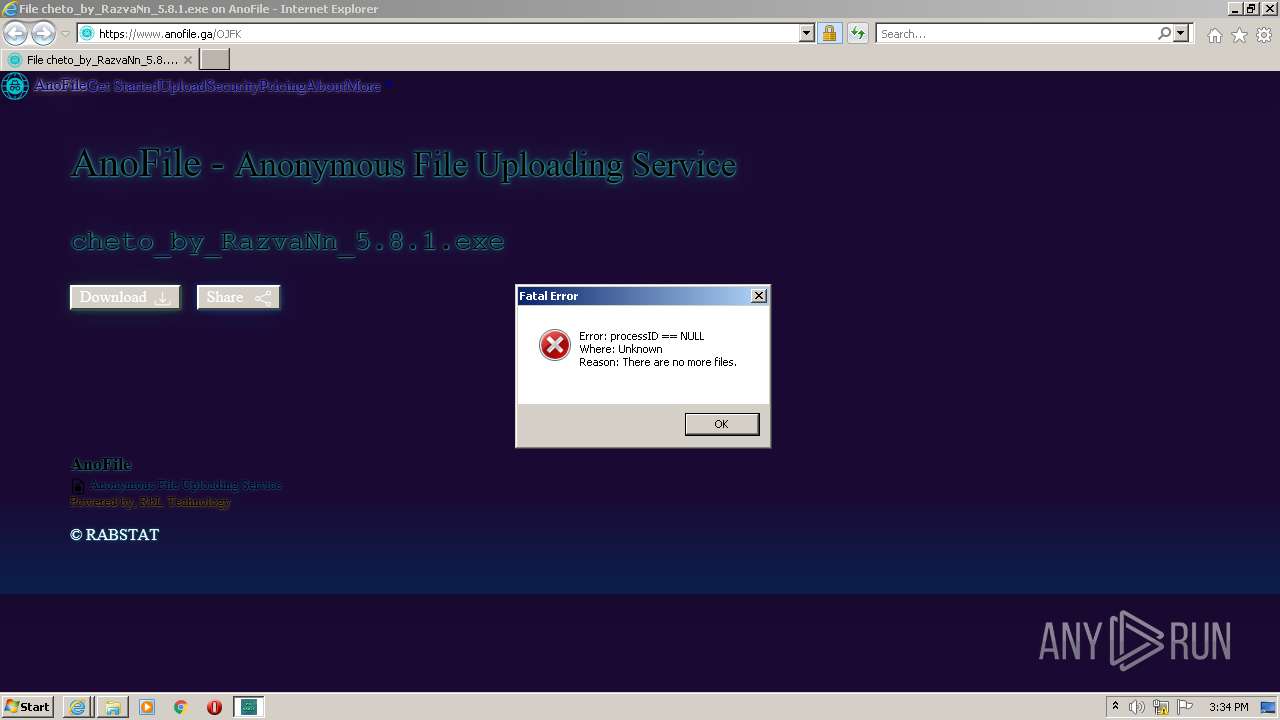Click the AnoFile brand link in navbar
The width and height of the screenshot is (1280, 720).
pyautogui.click(x=61, y=86)
